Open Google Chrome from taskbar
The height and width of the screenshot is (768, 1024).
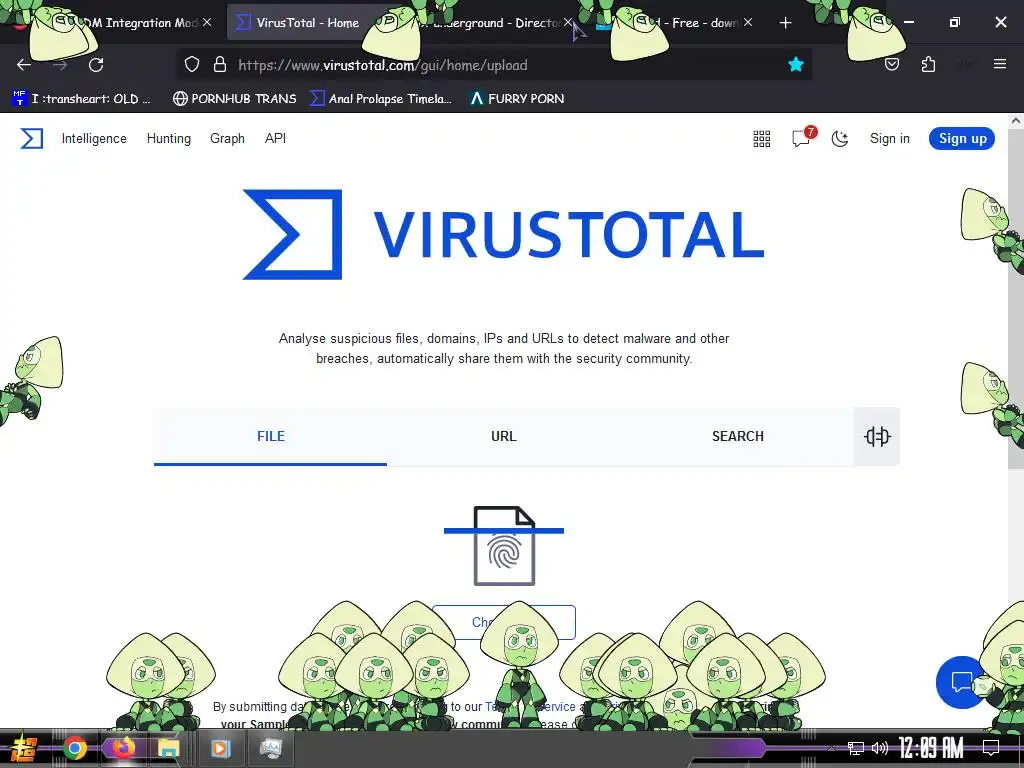click(x=75, y=748)
